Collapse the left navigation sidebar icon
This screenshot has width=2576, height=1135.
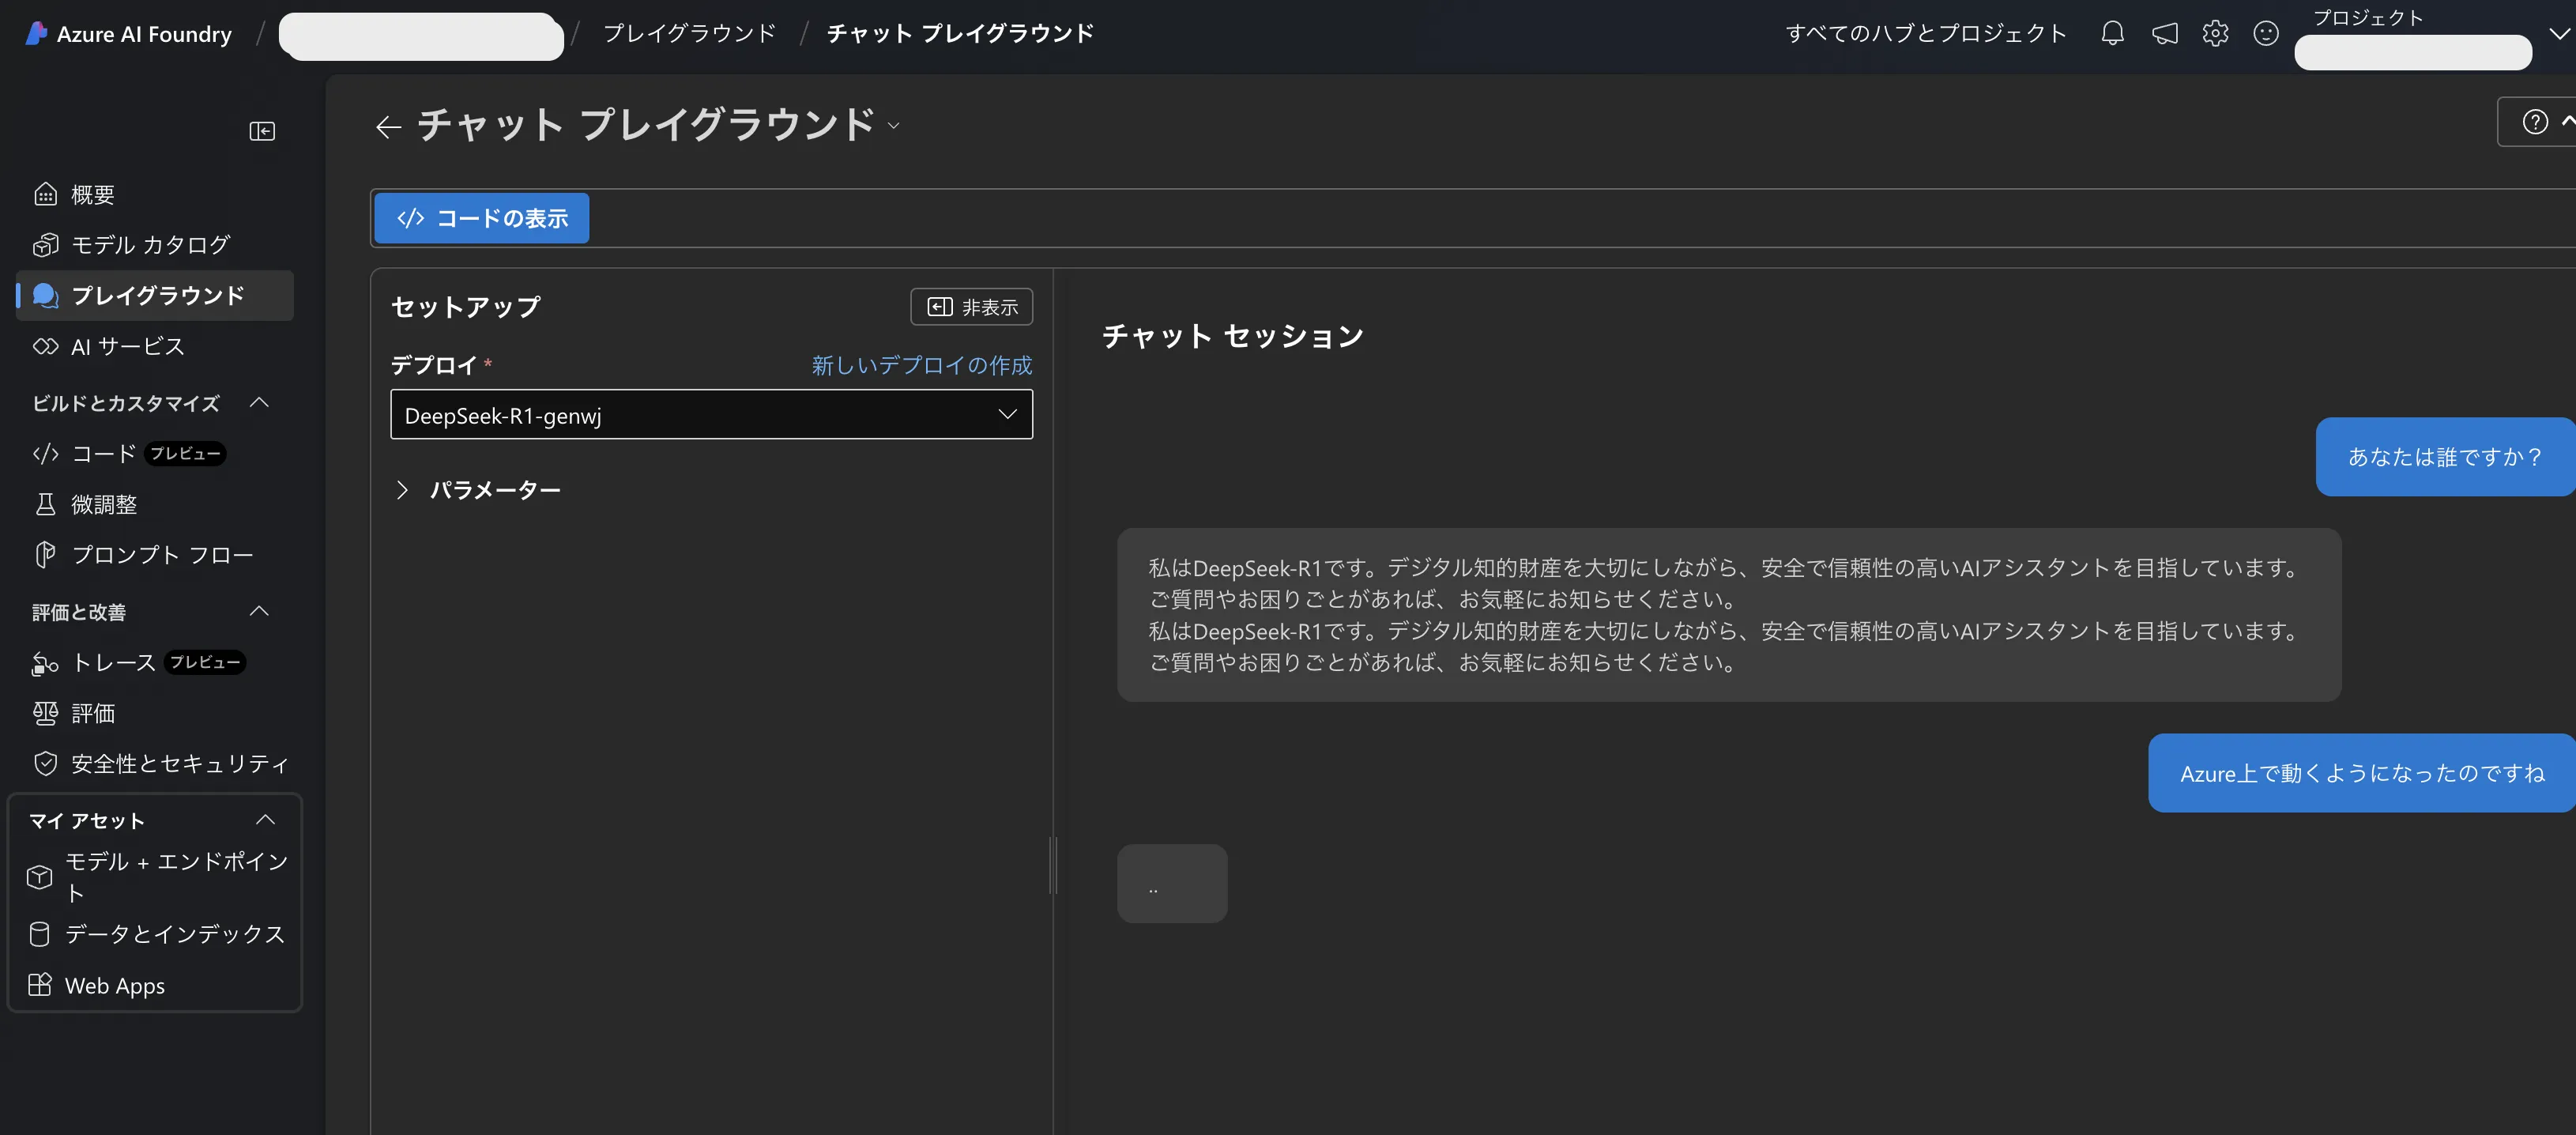(x=262, y=131)
